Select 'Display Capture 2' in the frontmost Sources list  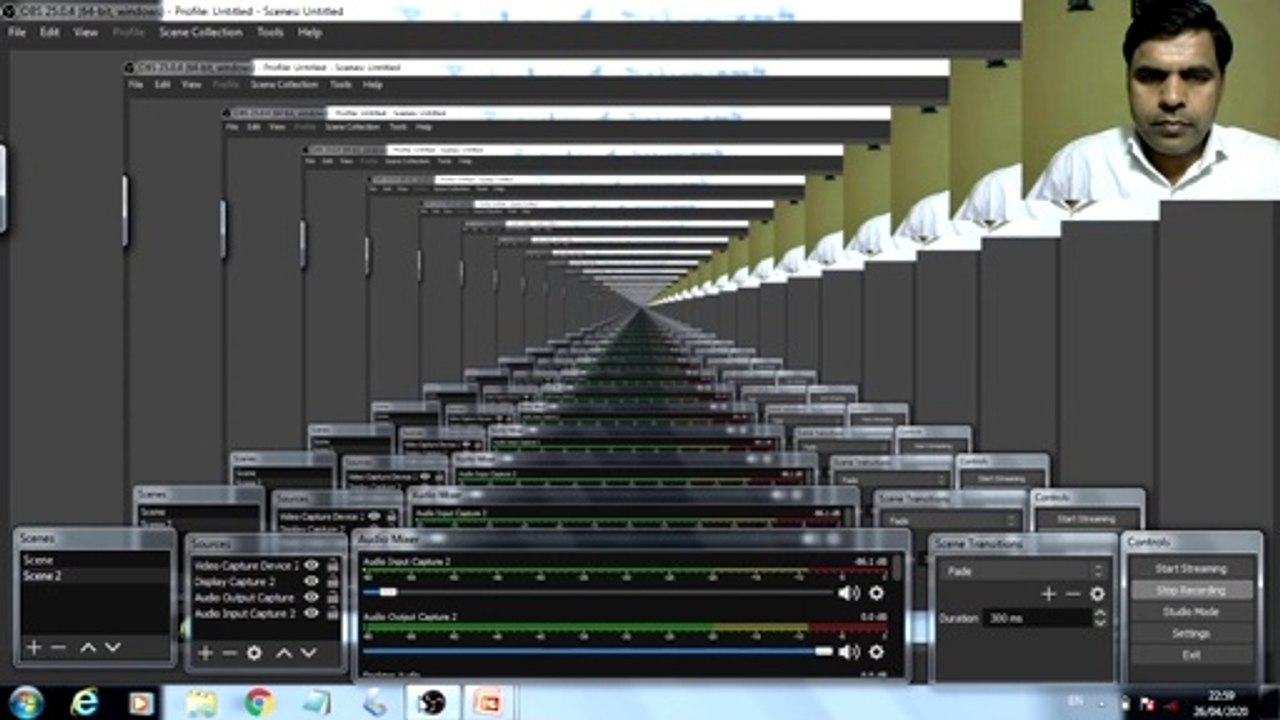pos(234,581)
